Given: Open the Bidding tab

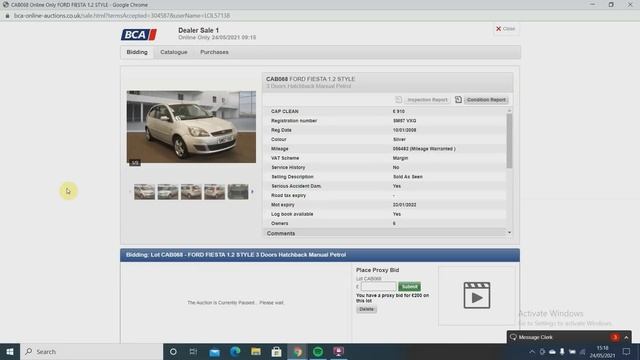Looking at the screenshot, I should (137, 52).
